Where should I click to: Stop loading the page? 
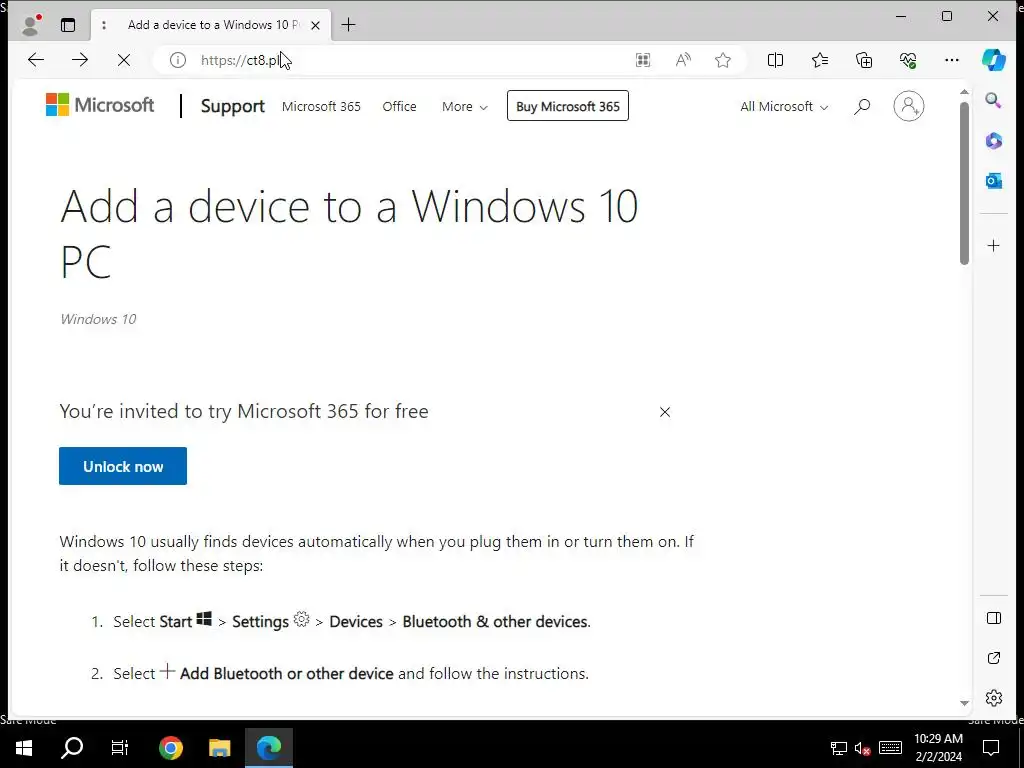pos(123,60)
